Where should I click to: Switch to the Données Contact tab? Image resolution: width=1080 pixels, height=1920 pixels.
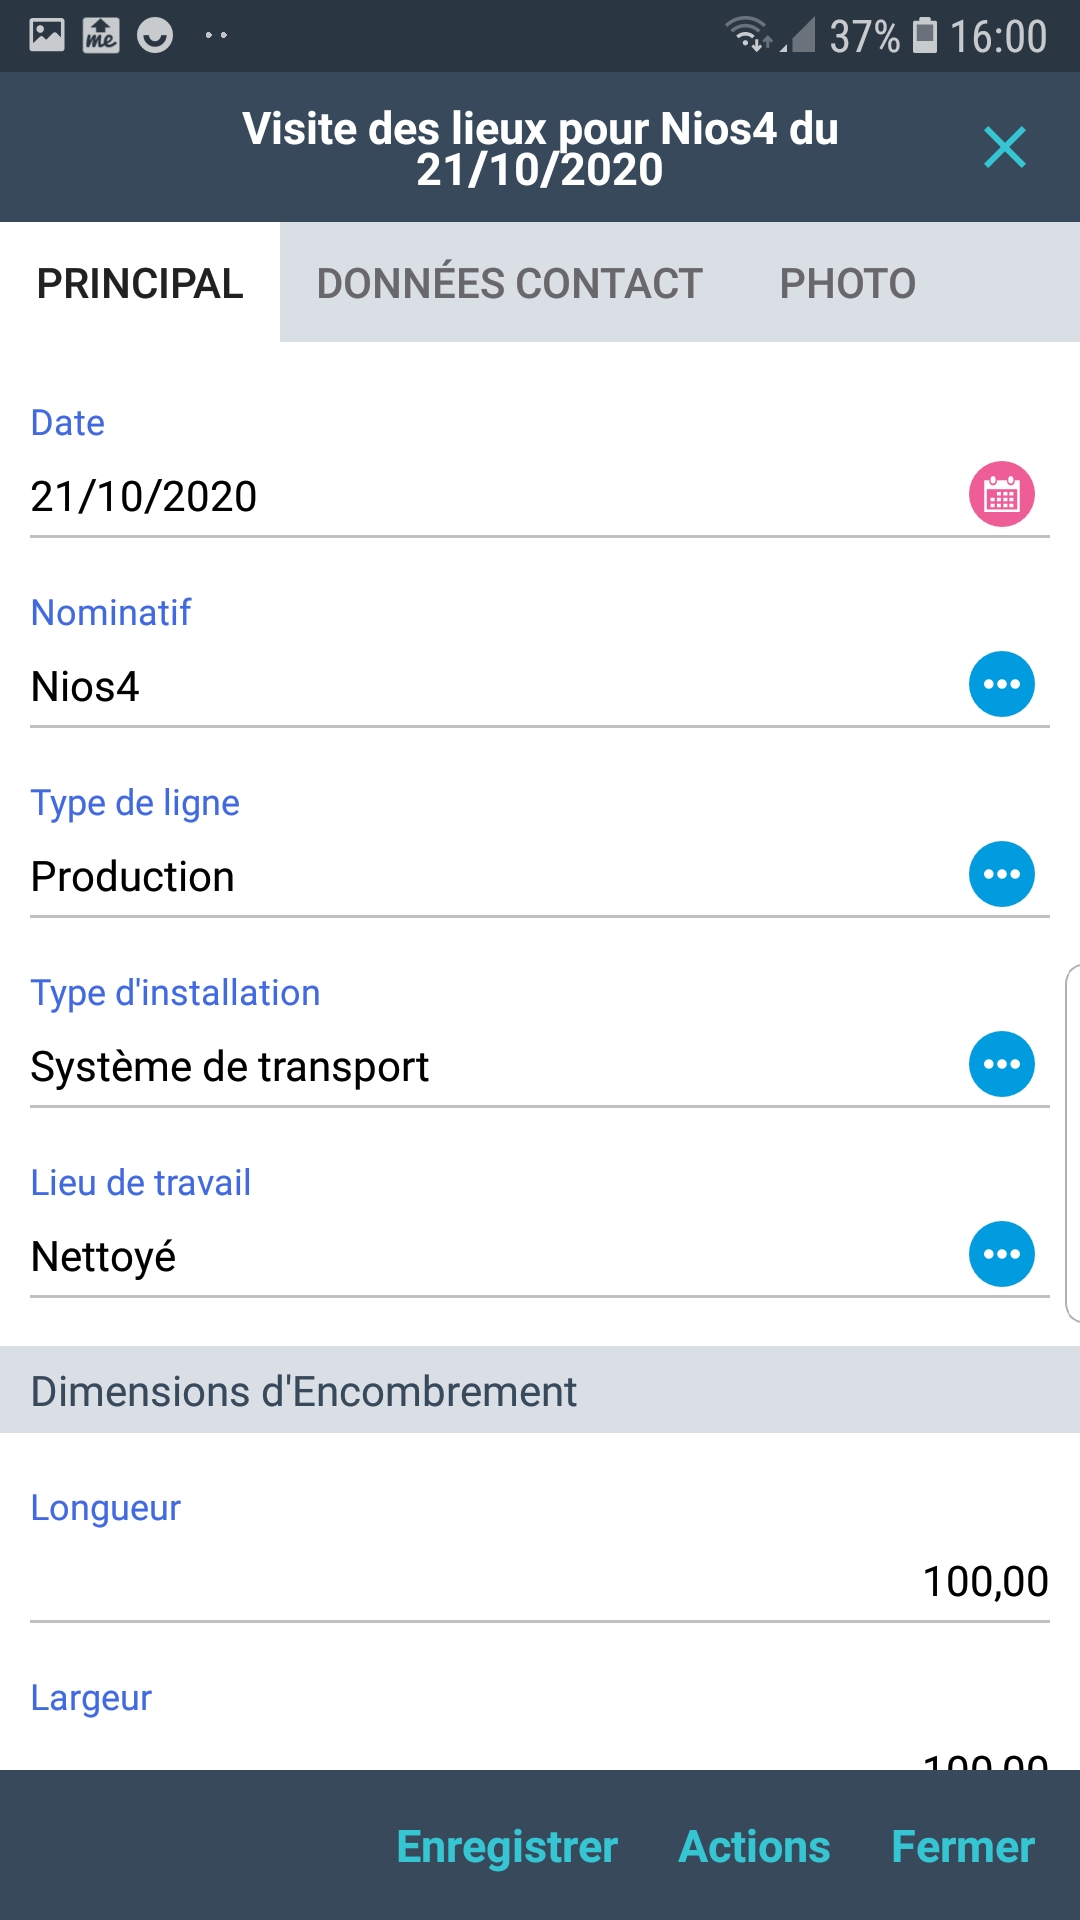coord(509,283)
